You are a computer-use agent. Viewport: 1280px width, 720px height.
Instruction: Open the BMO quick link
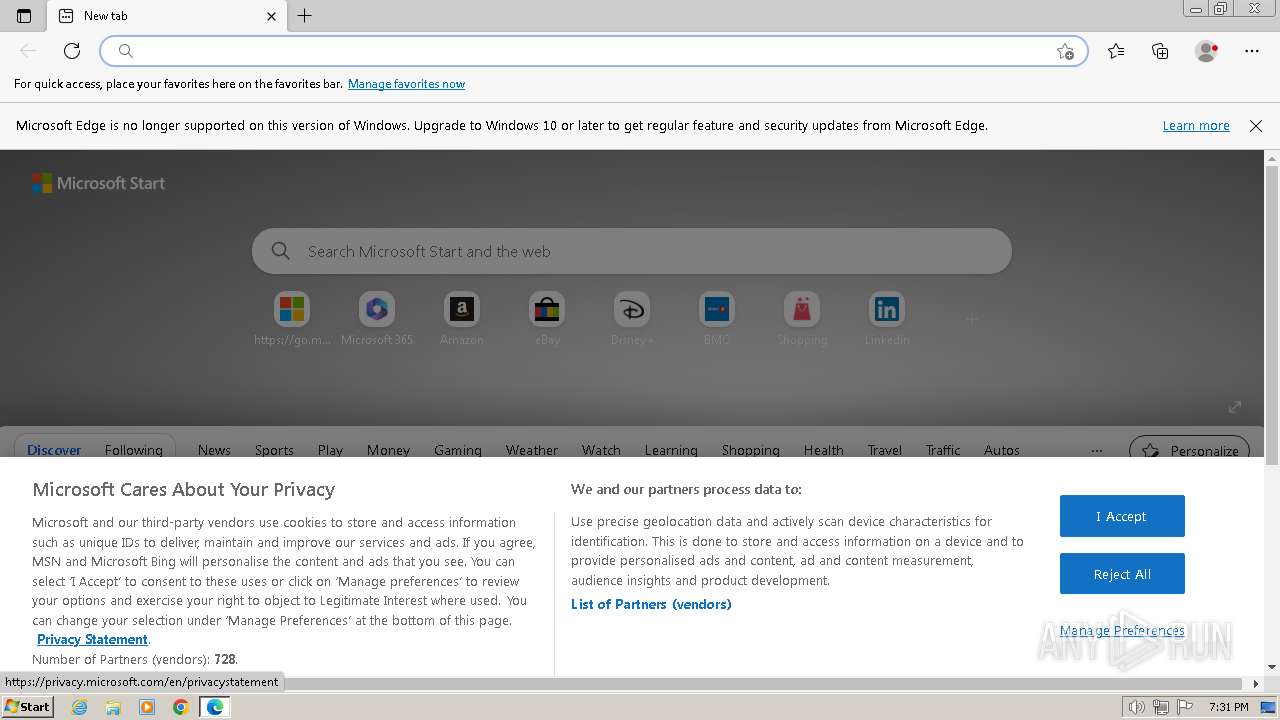(x=717, y=319)
